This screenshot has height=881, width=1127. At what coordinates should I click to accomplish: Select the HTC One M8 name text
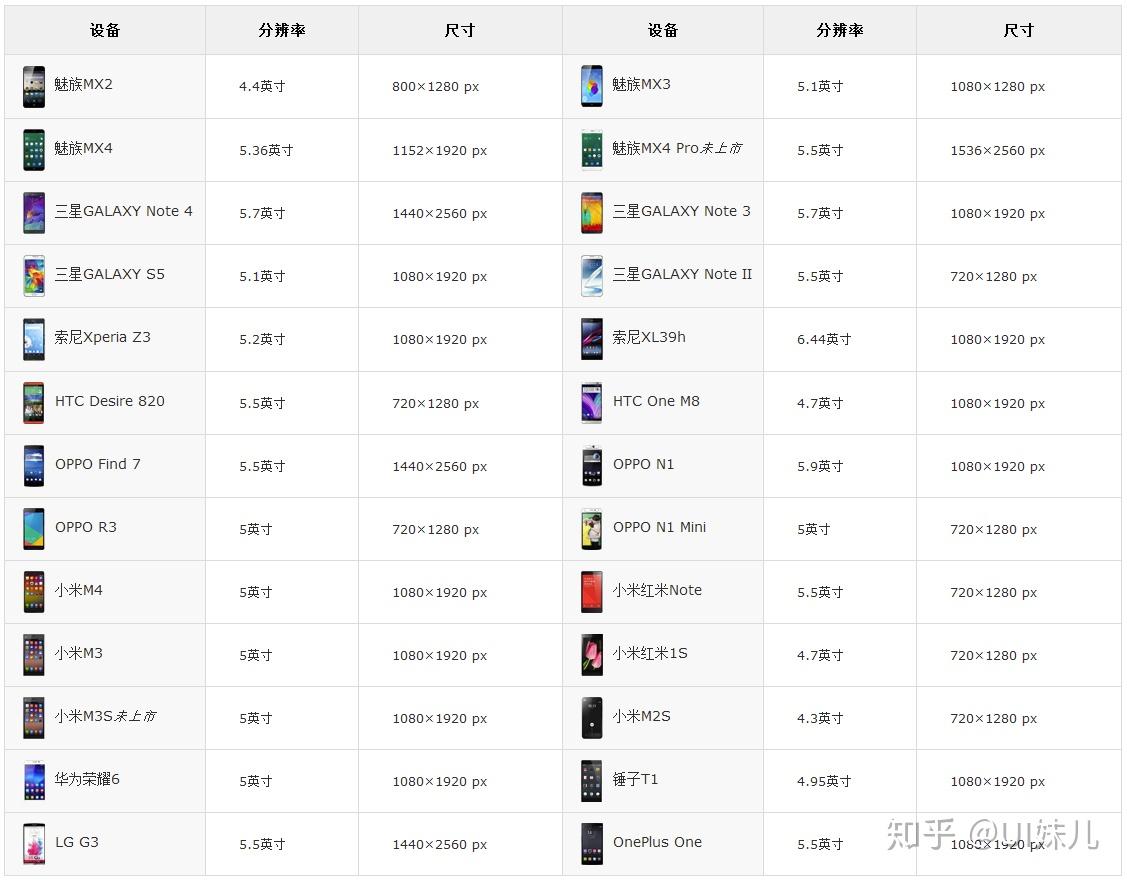click(x=656, y=401)
